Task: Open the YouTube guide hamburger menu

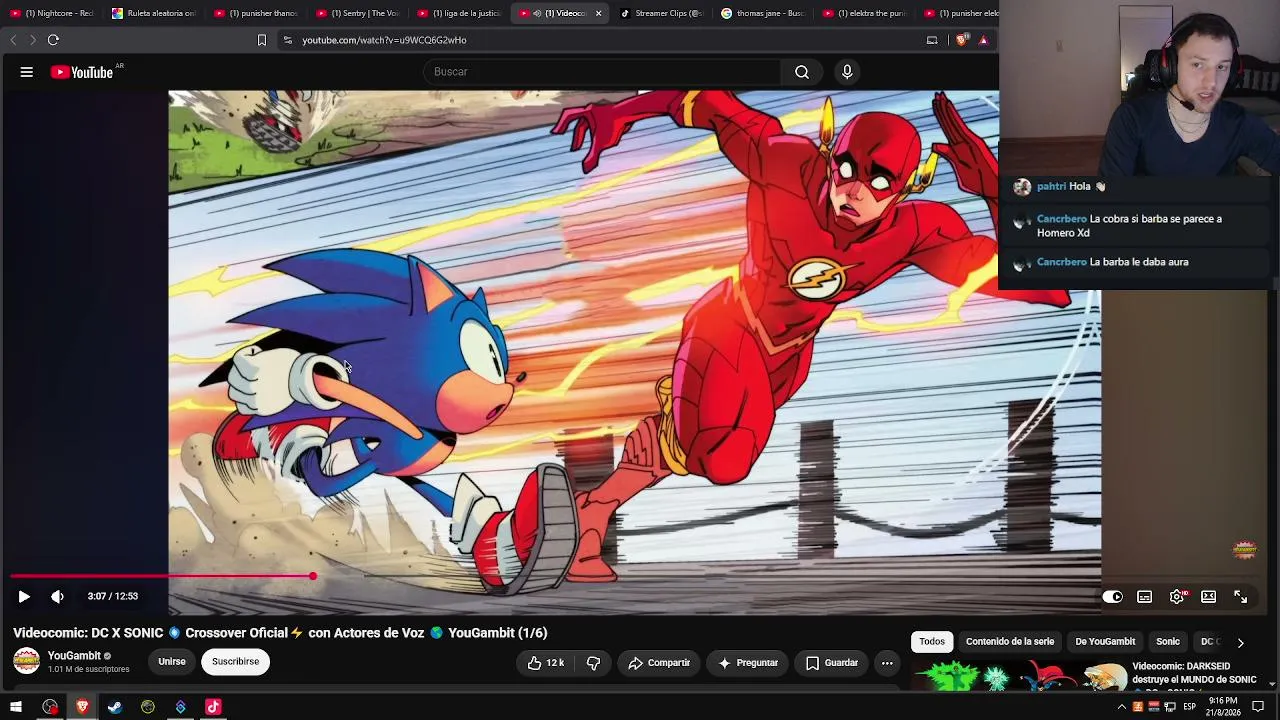Action: tap(27, 72)
